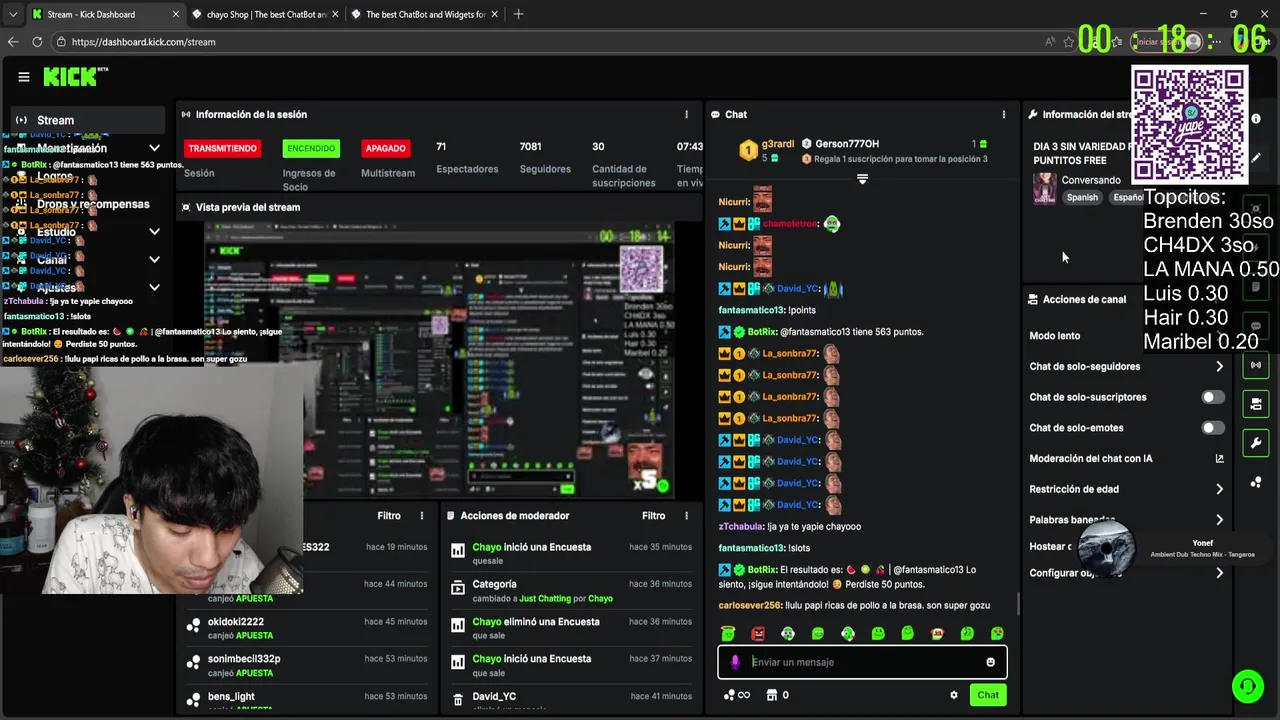
Task: Send the green halo quick emote
Action: coord(728,633)
